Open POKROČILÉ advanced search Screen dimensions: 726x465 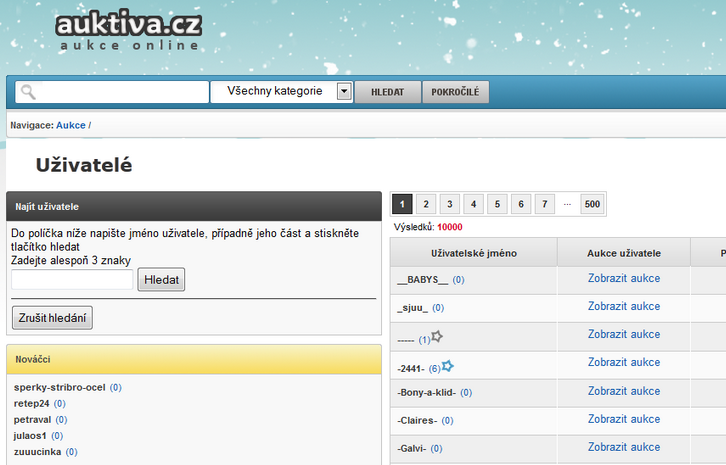pyautogui.click(x=455, y=92)
